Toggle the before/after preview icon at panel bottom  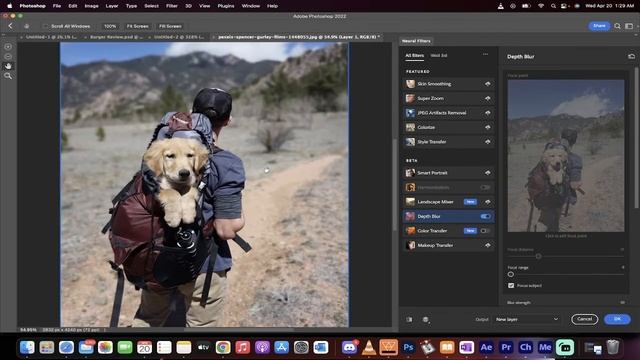pos(409,320)
